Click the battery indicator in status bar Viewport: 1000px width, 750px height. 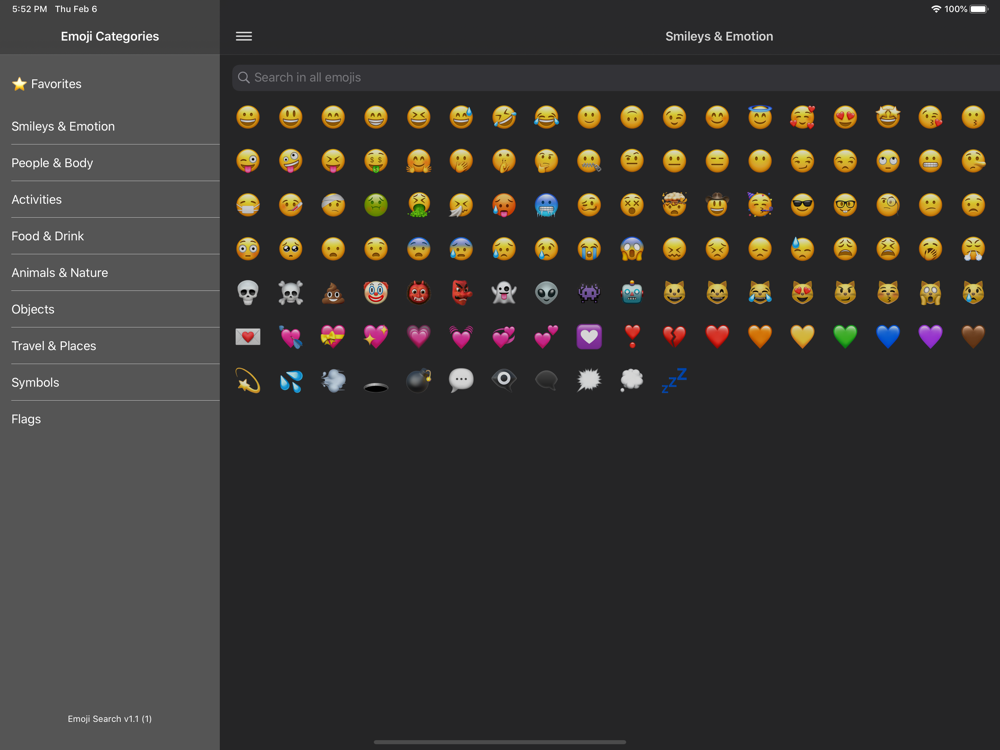coord(980,9)
